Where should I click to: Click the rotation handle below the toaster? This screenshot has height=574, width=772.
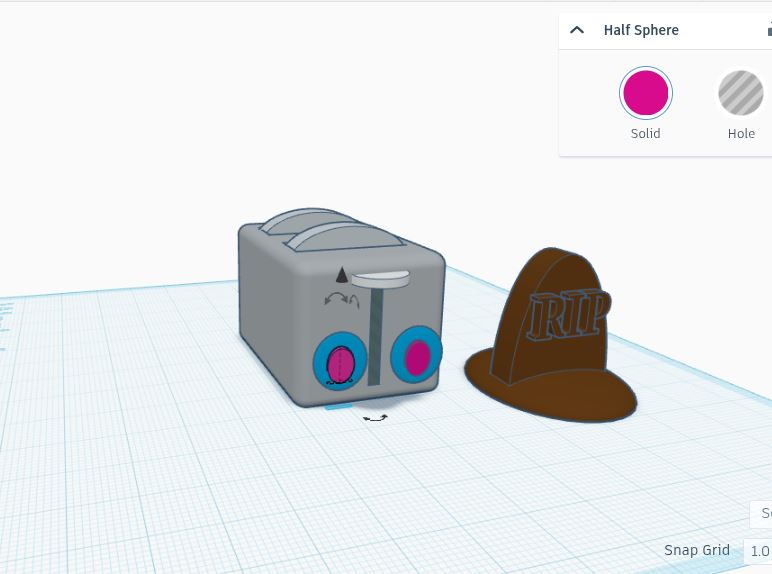click(375, 417)
